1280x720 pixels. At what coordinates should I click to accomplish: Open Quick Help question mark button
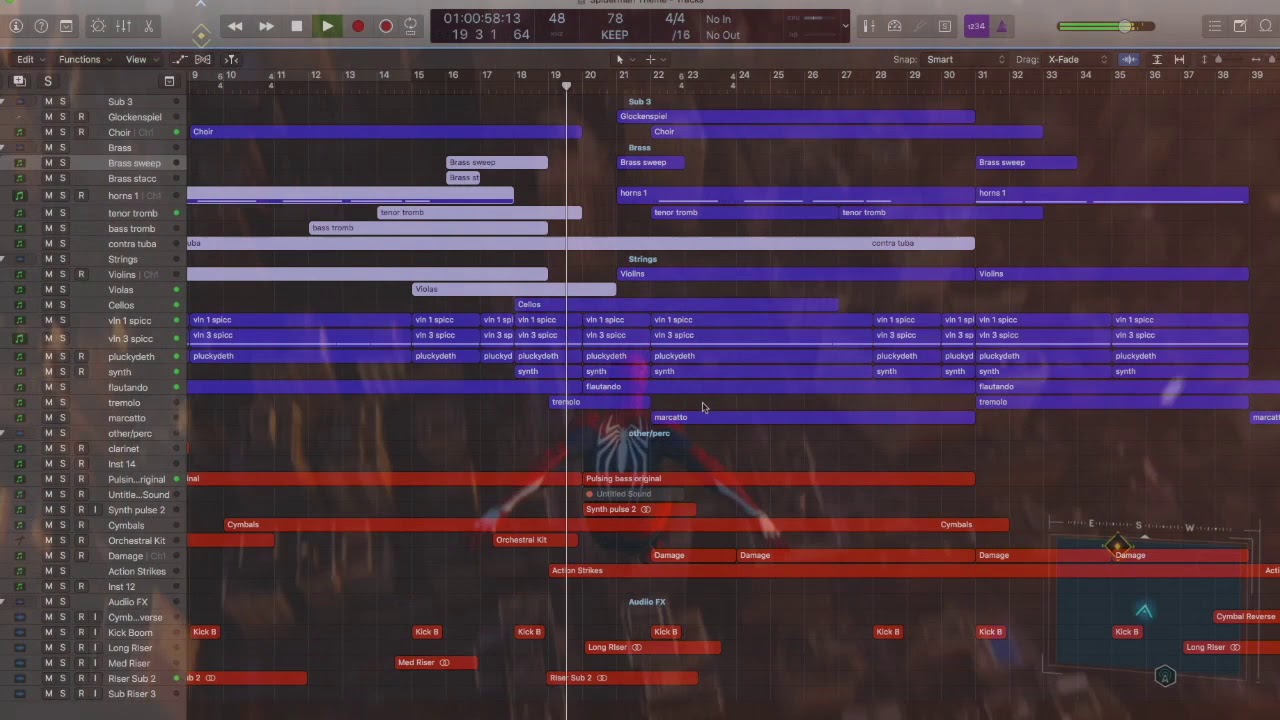[x=41, y=26]
